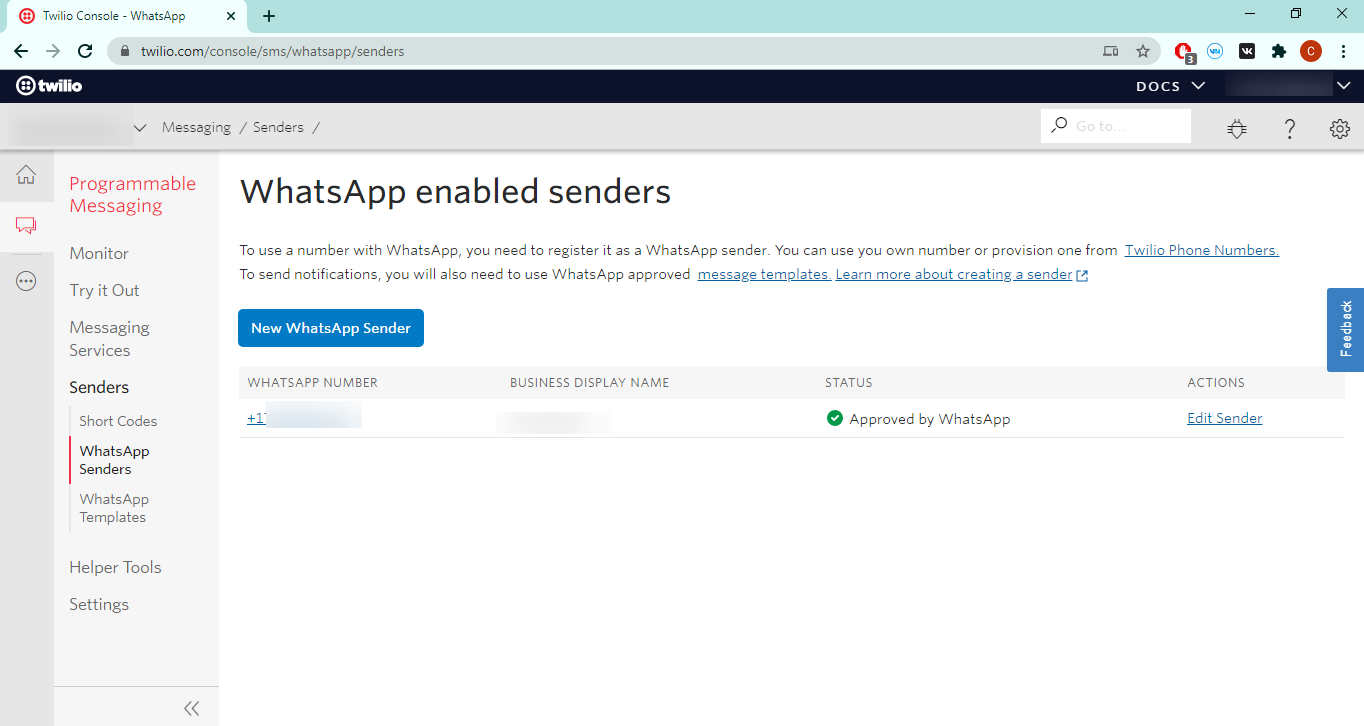Click the blue circular extension icon
1364x726 pixels.
(x=1215, y=51)
